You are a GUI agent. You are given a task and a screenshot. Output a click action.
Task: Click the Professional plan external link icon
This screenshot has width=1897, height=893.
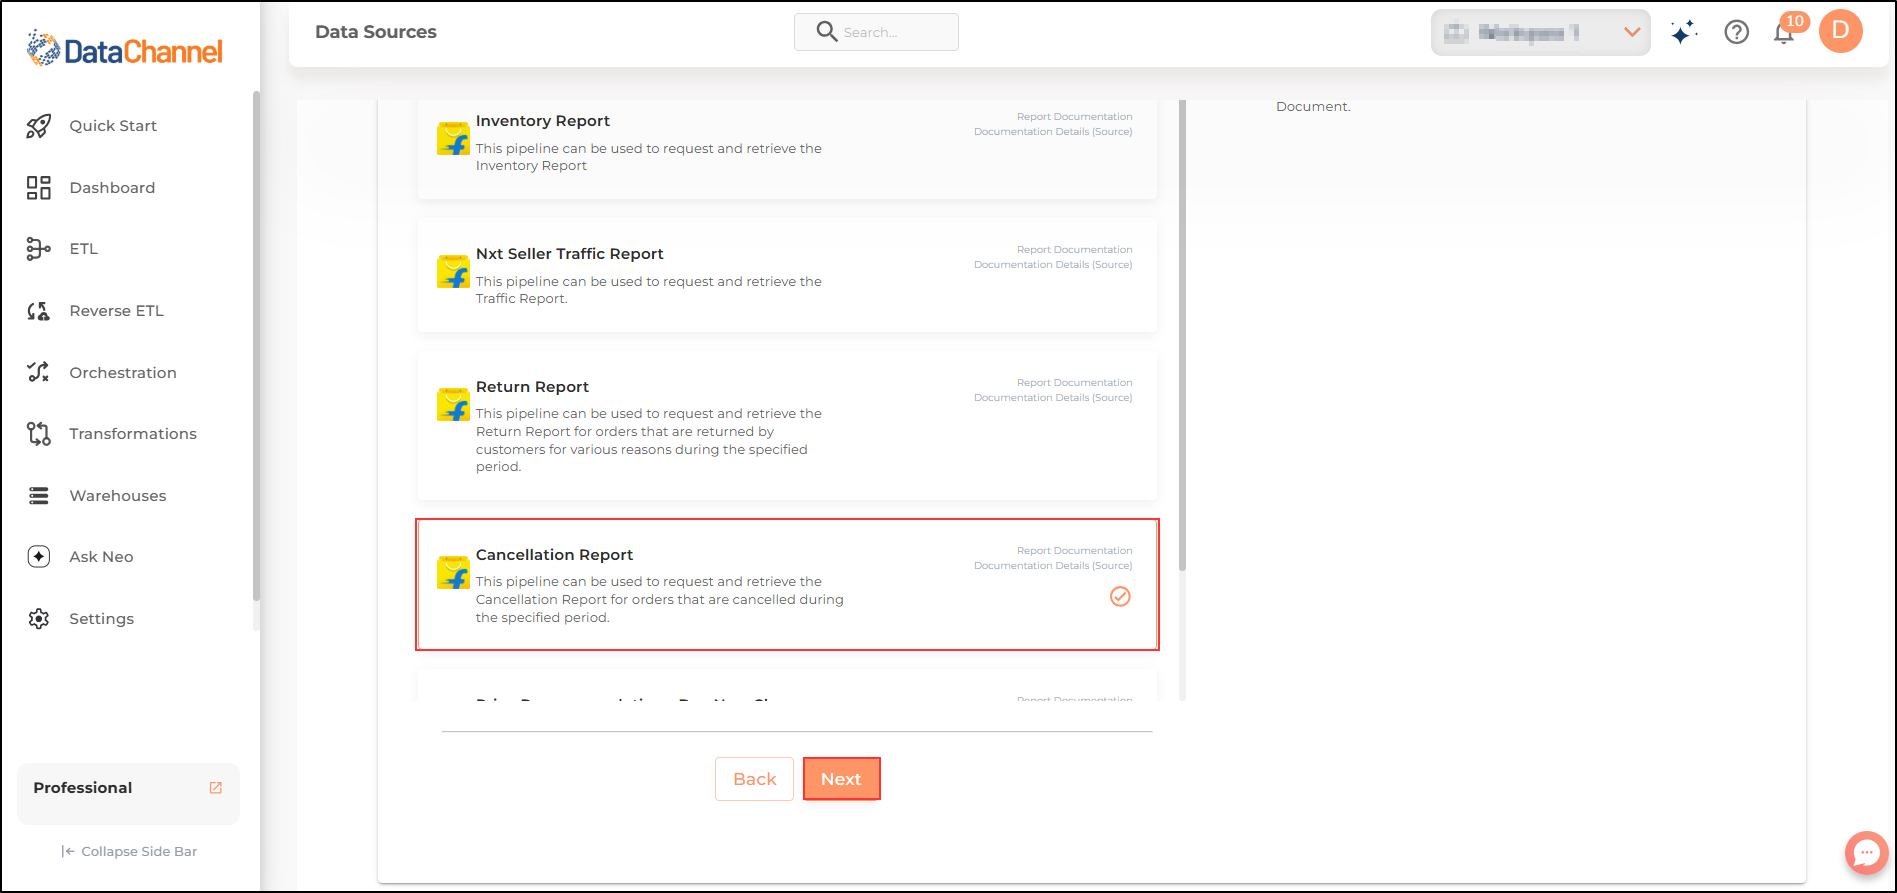[x=215, y=788]
